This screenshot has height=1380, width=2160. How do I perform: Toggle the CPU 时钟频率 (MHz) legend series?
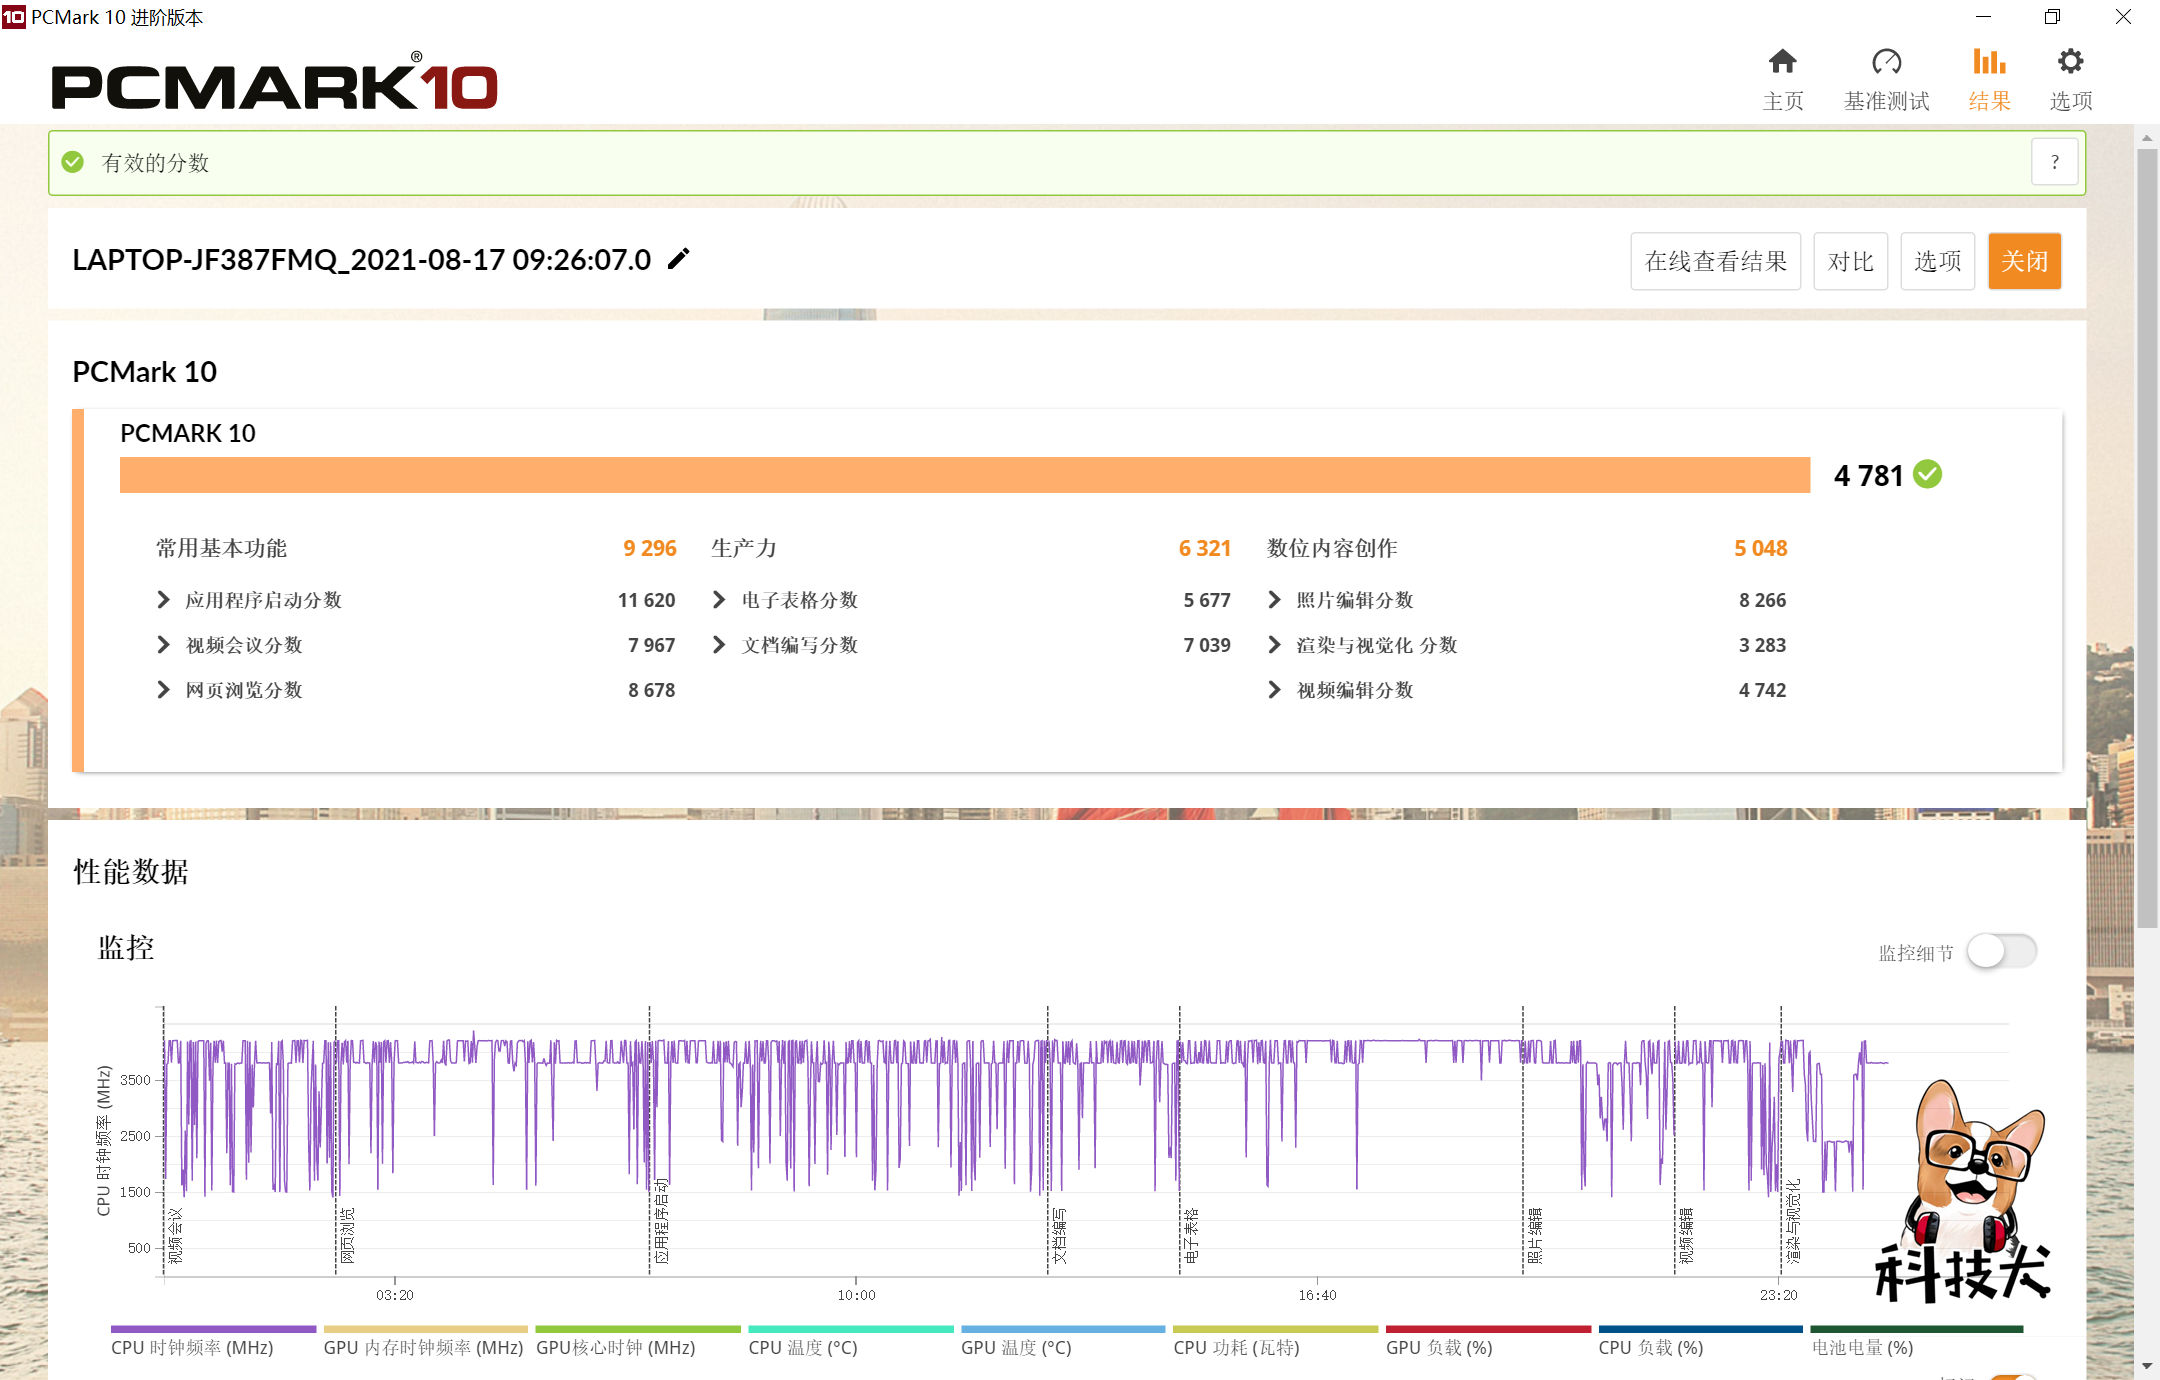[x=192, y=1347]
